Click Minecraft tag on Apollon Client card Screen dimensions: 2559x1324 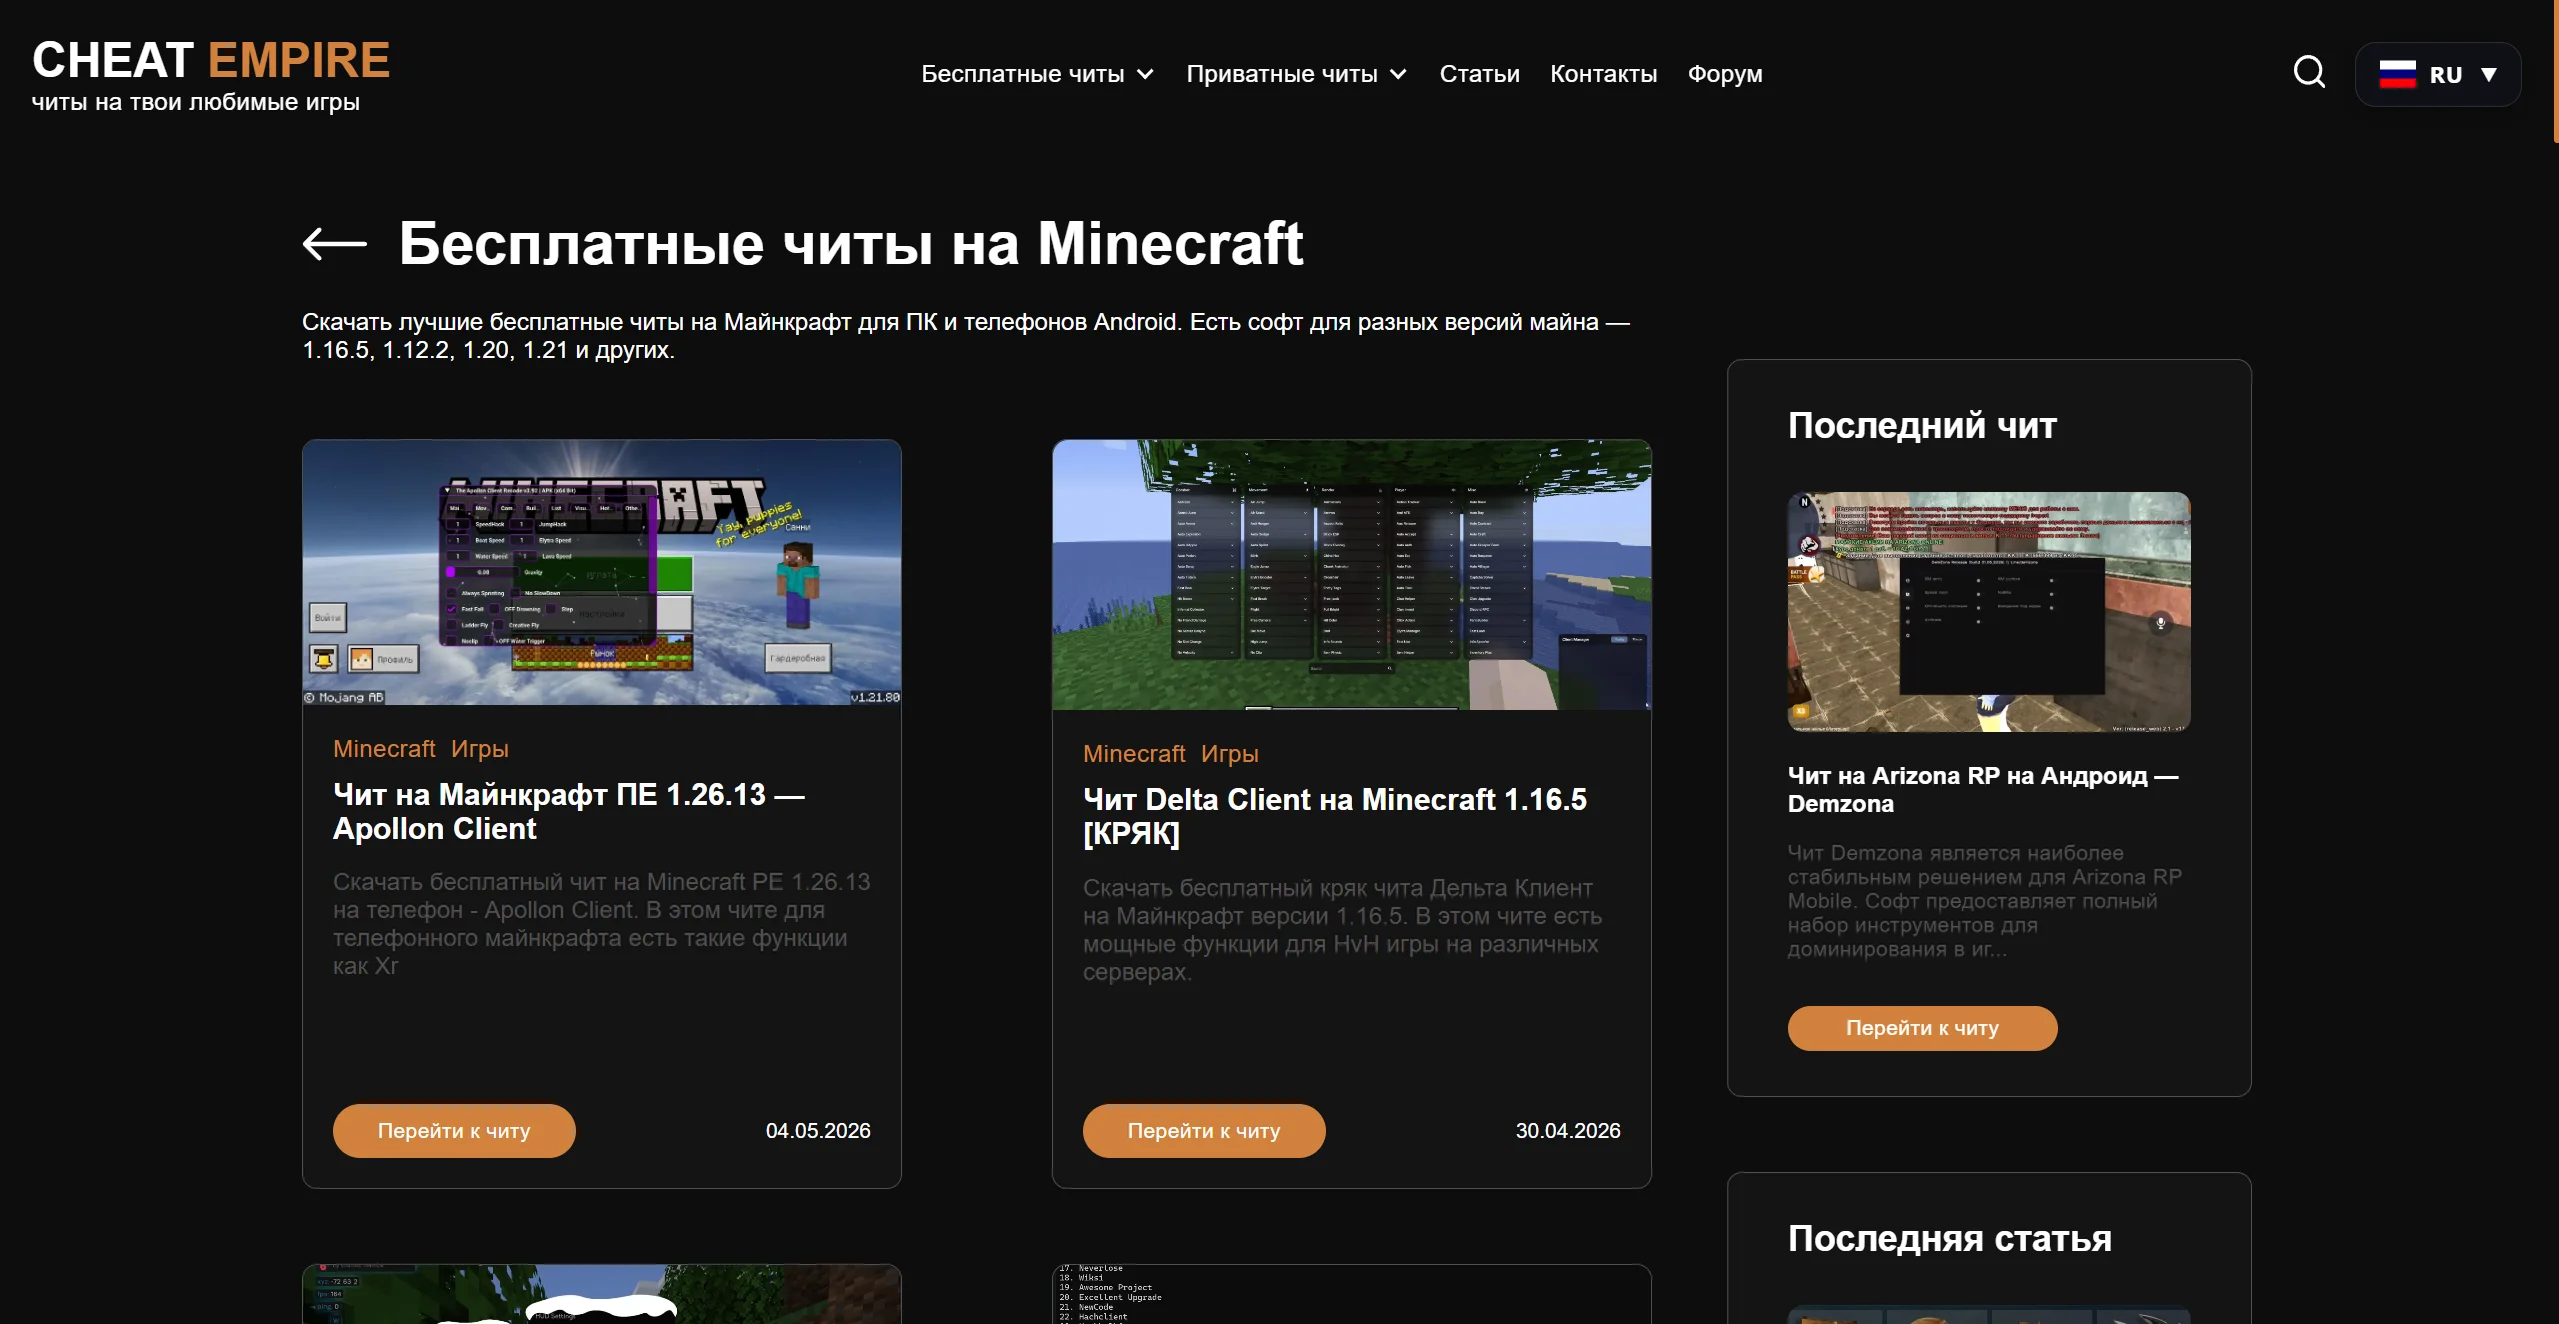[x=384, y=748]
